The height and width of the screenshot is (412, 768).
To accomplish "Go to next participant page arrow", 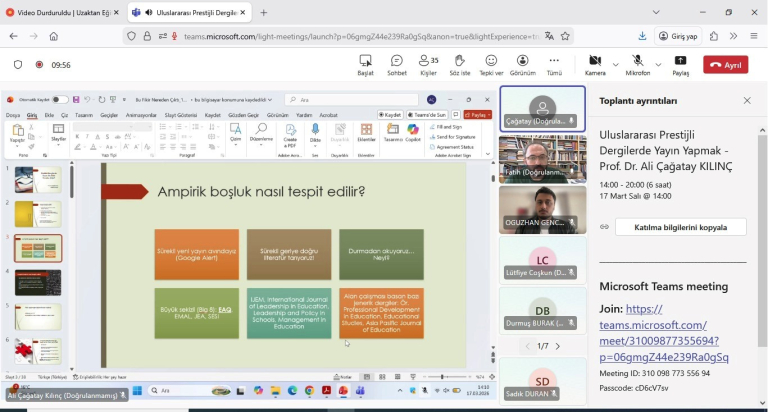I will point(557,346).
